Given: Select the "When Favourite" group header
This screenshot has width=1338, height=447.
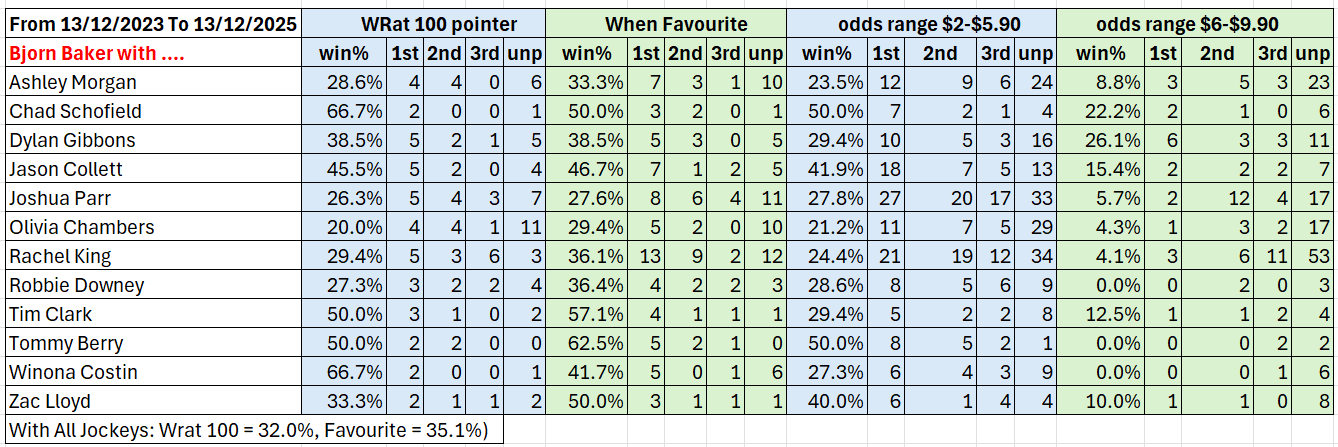Looking at the screenshot, I should (x=667, y=23).
